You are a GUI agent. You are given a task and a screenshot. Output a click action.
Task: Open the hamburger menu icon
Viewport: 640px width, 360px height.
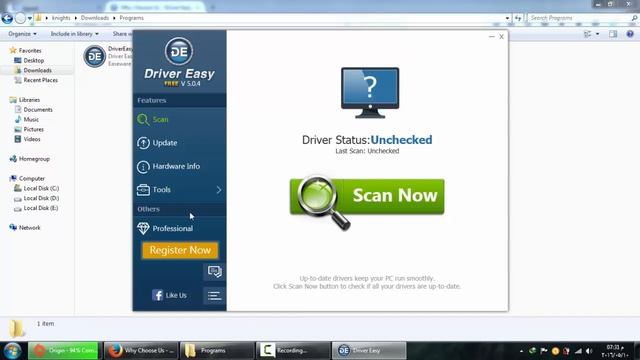point(214,296)
